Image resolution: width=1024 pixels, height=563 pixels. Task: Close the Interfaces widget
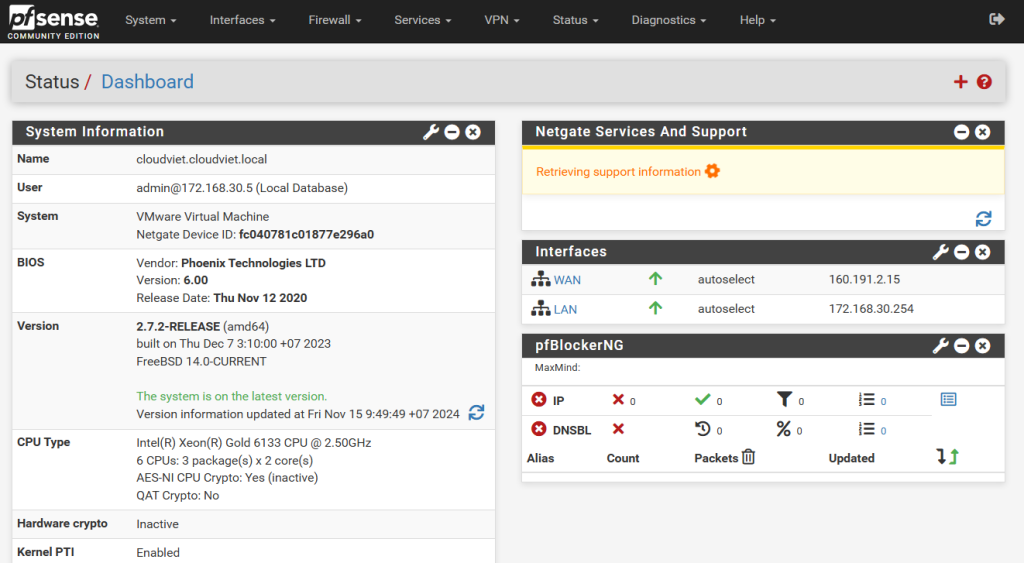[982, 252]
